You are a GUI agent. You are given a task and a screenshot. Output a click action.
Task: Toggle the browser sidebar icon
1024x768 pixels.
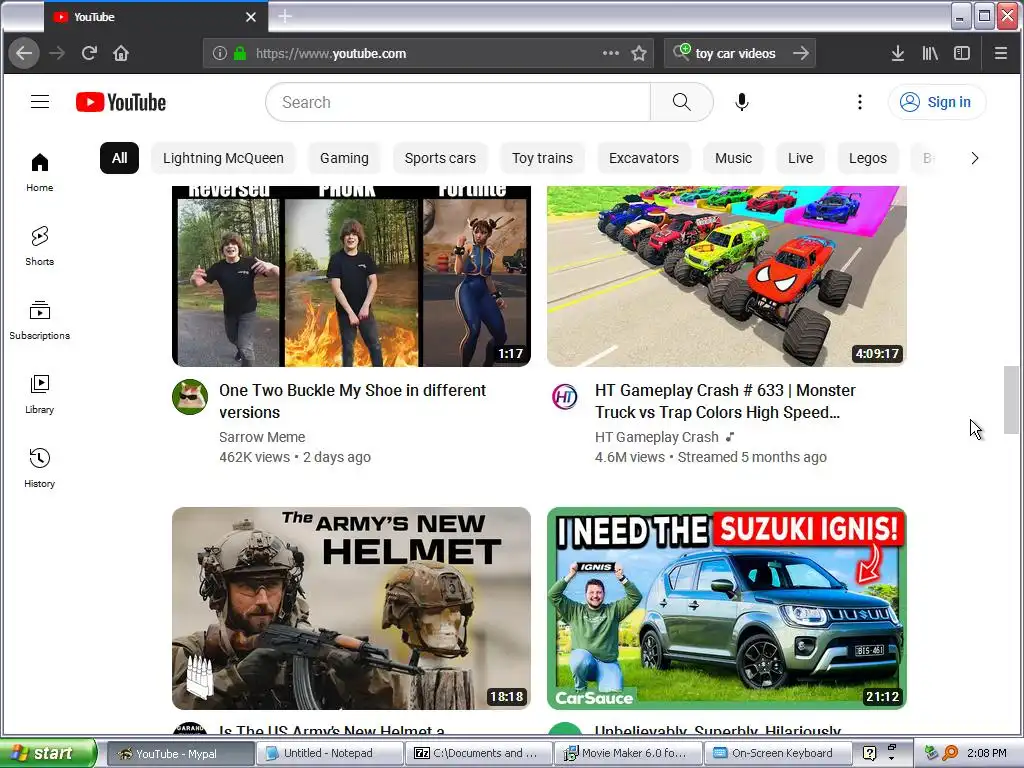point(962,53)
